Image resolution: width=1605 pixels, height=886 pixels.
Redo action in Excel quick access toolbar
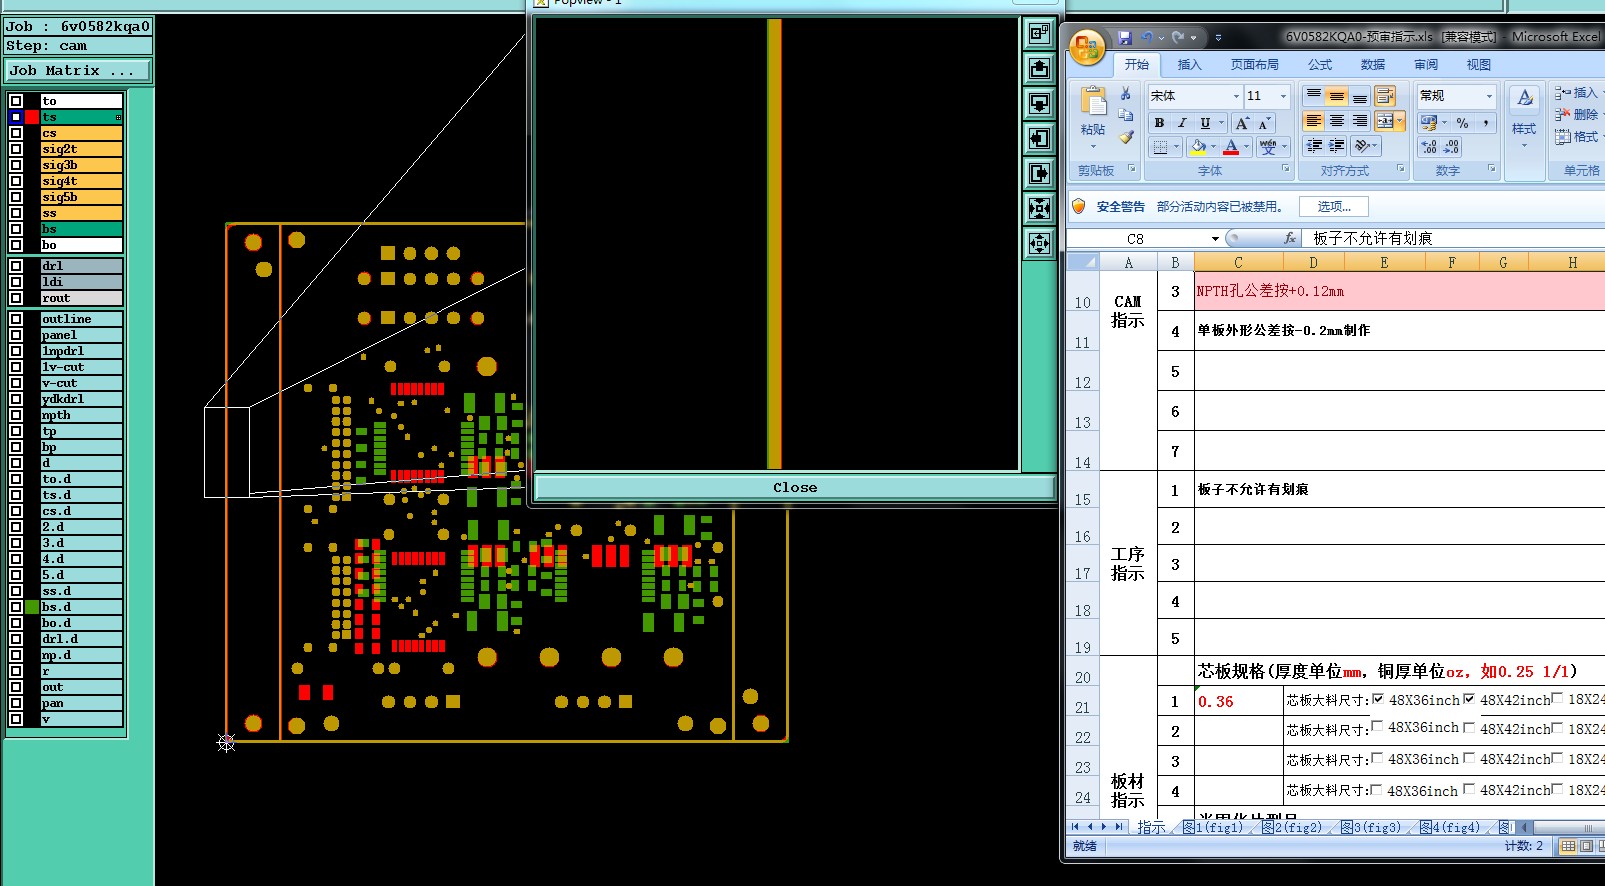click(1178, 37)
